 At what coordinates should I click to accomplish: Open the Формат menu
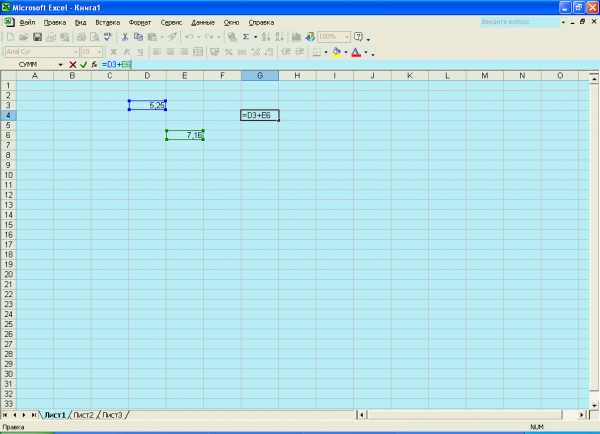140,23
